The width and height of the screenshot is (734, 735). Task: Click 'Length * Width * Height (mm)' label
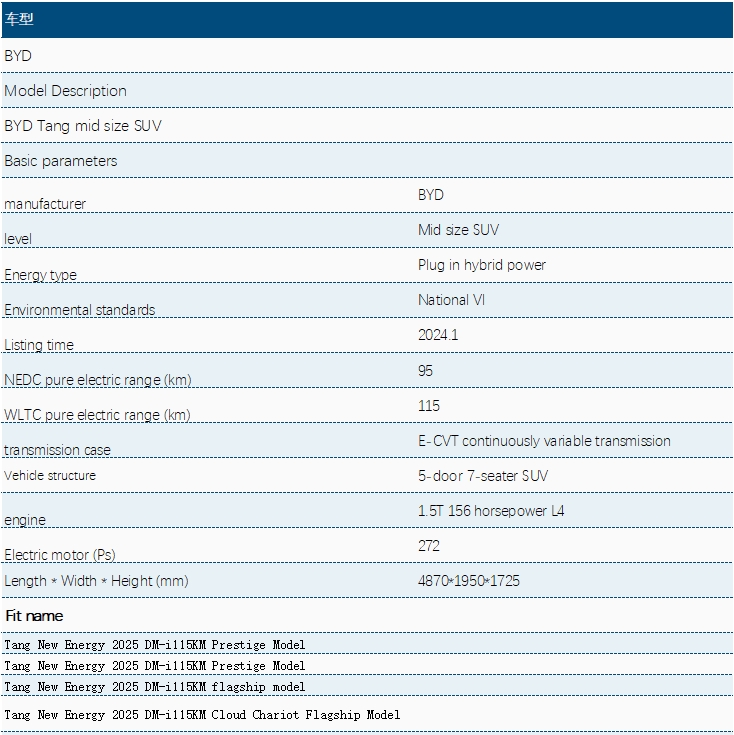[x=96, y=581]
